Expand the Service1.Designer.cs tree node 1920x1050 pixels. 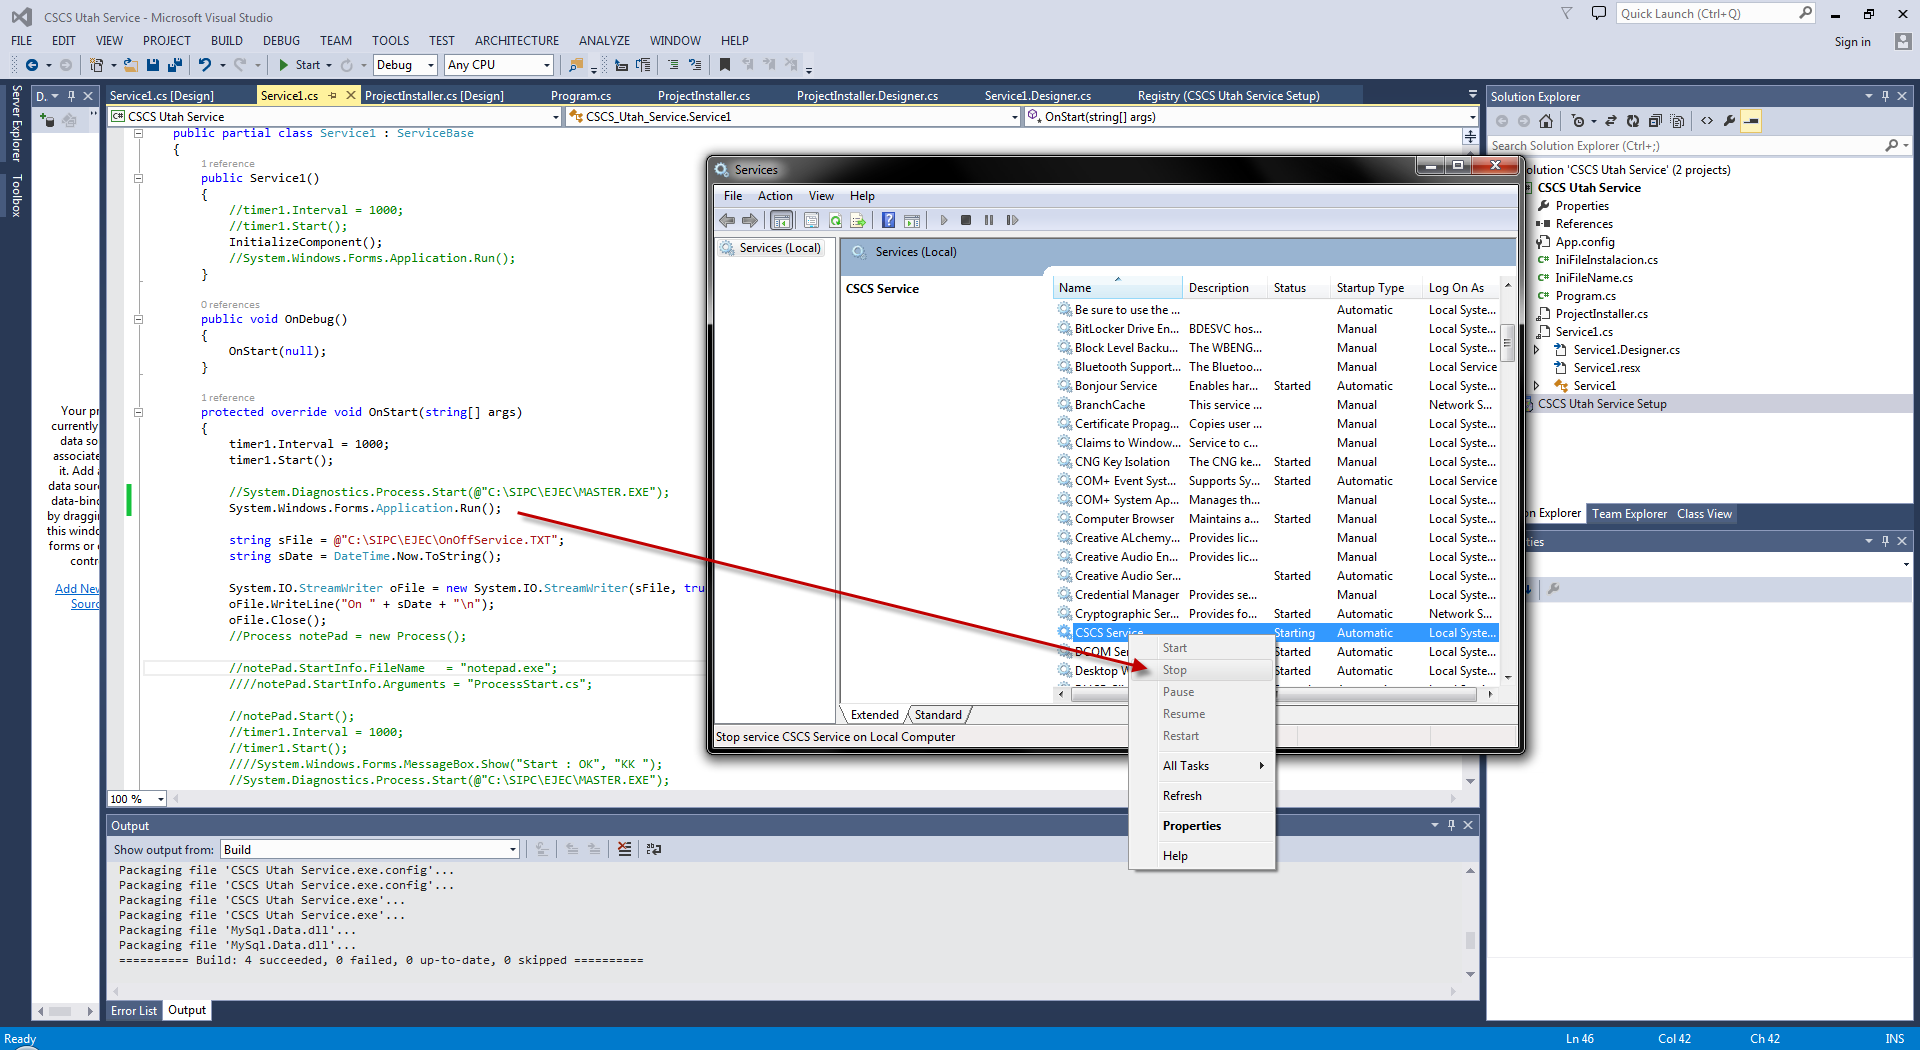[1537, 350]
